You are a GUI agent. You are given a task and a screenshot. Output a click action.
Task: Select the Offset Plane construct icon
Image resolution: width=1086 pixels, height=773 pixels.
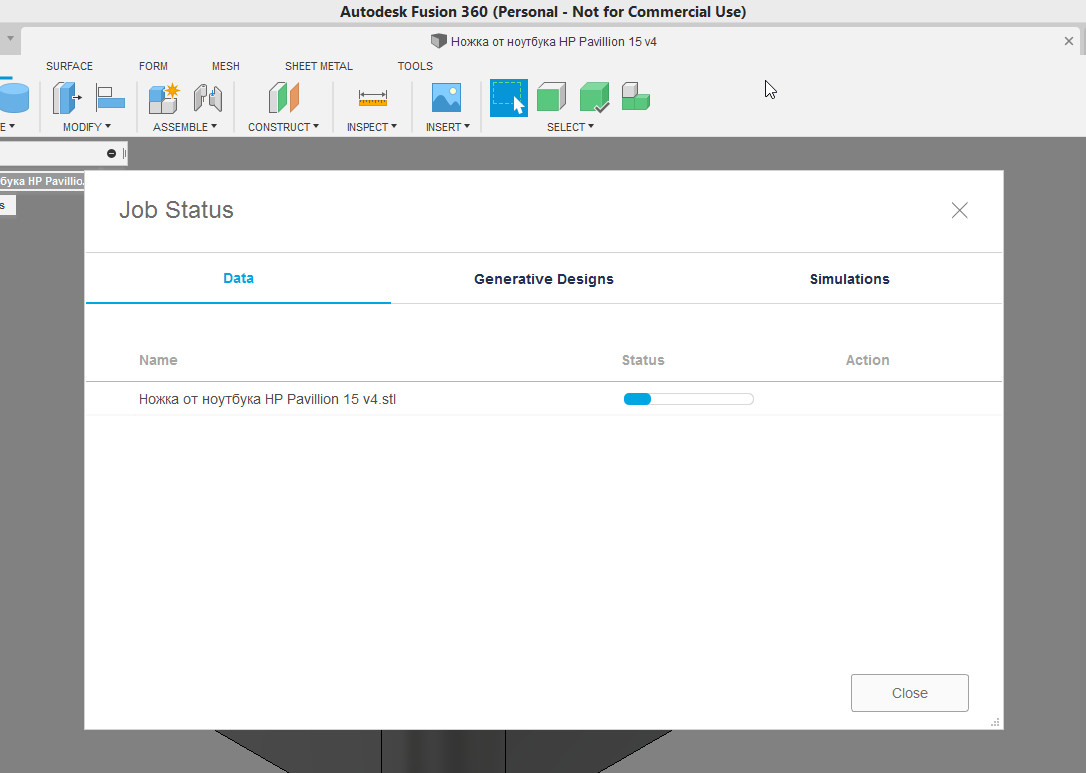point(284,98)
